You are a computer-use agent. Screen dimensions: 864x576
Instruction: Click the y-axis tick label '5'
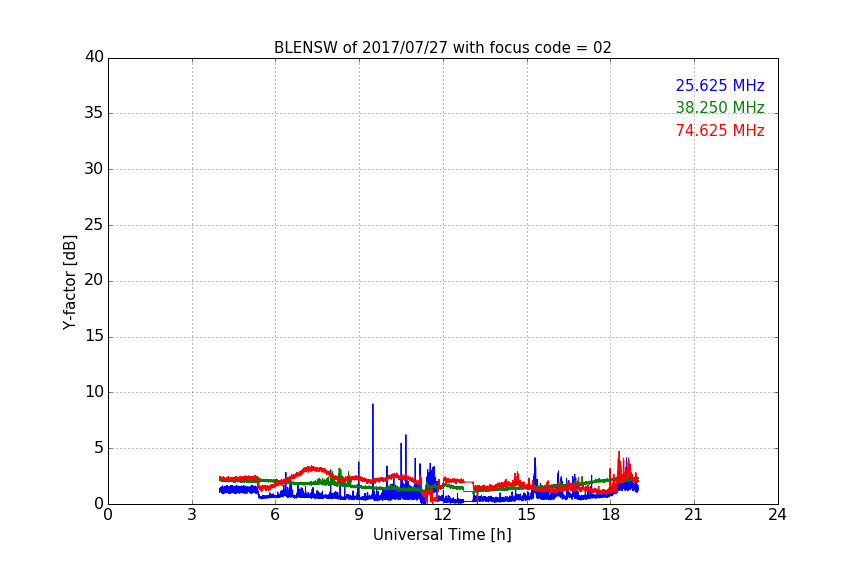pyautogui.click(x=99, y=448)
